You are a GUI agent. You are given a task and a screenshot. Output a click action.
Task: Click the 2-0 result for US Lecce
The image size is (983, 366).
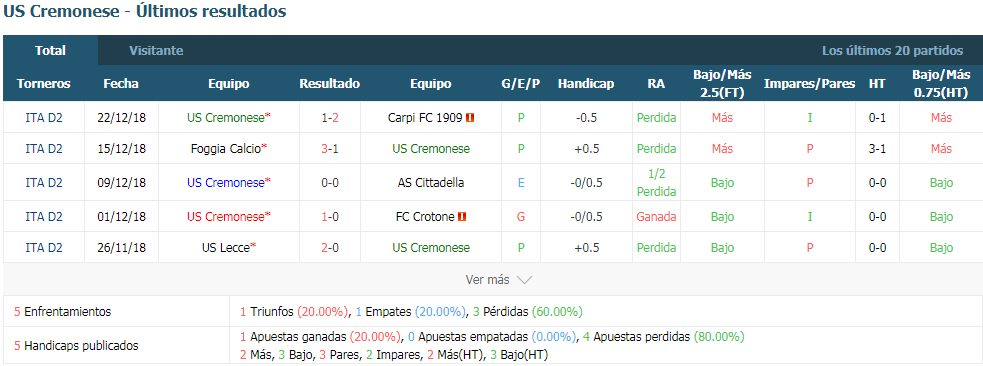point(330,248)
